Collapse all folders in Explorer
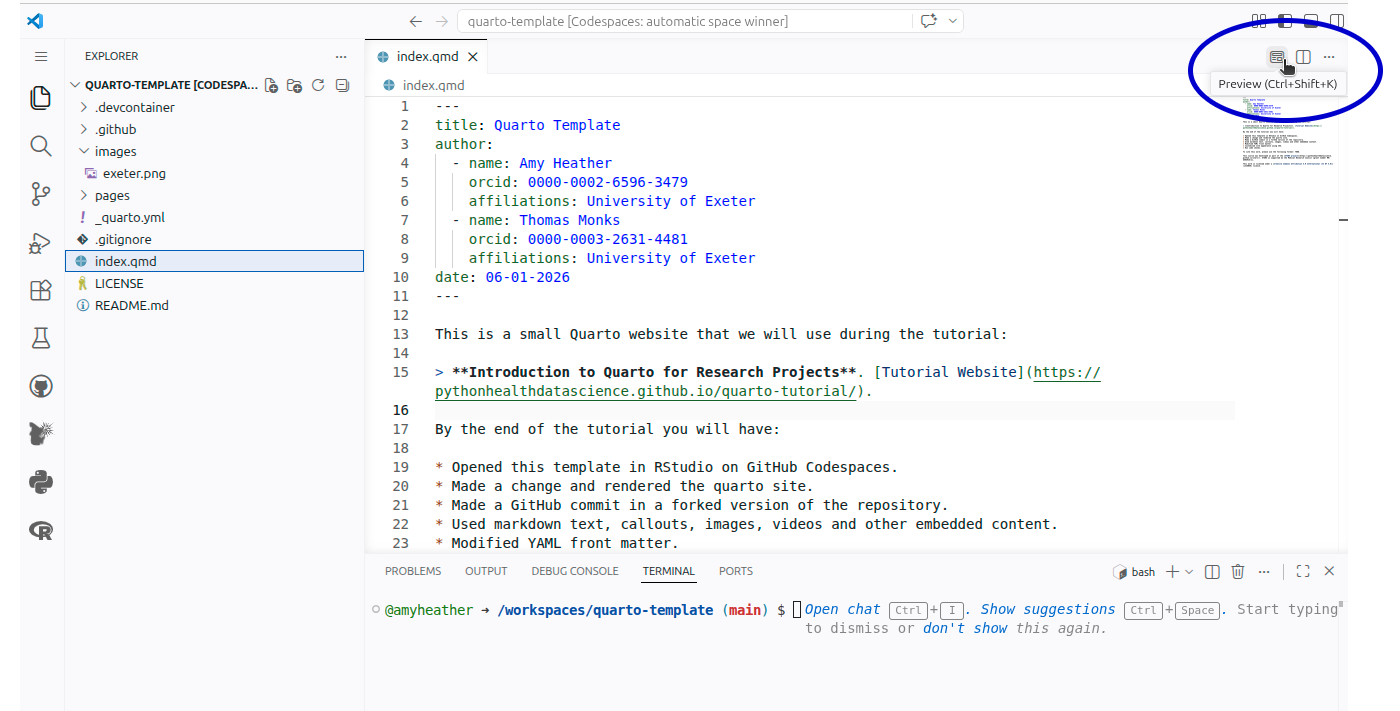Screen dimensions: 1400x711 click(x=342, y=86)
